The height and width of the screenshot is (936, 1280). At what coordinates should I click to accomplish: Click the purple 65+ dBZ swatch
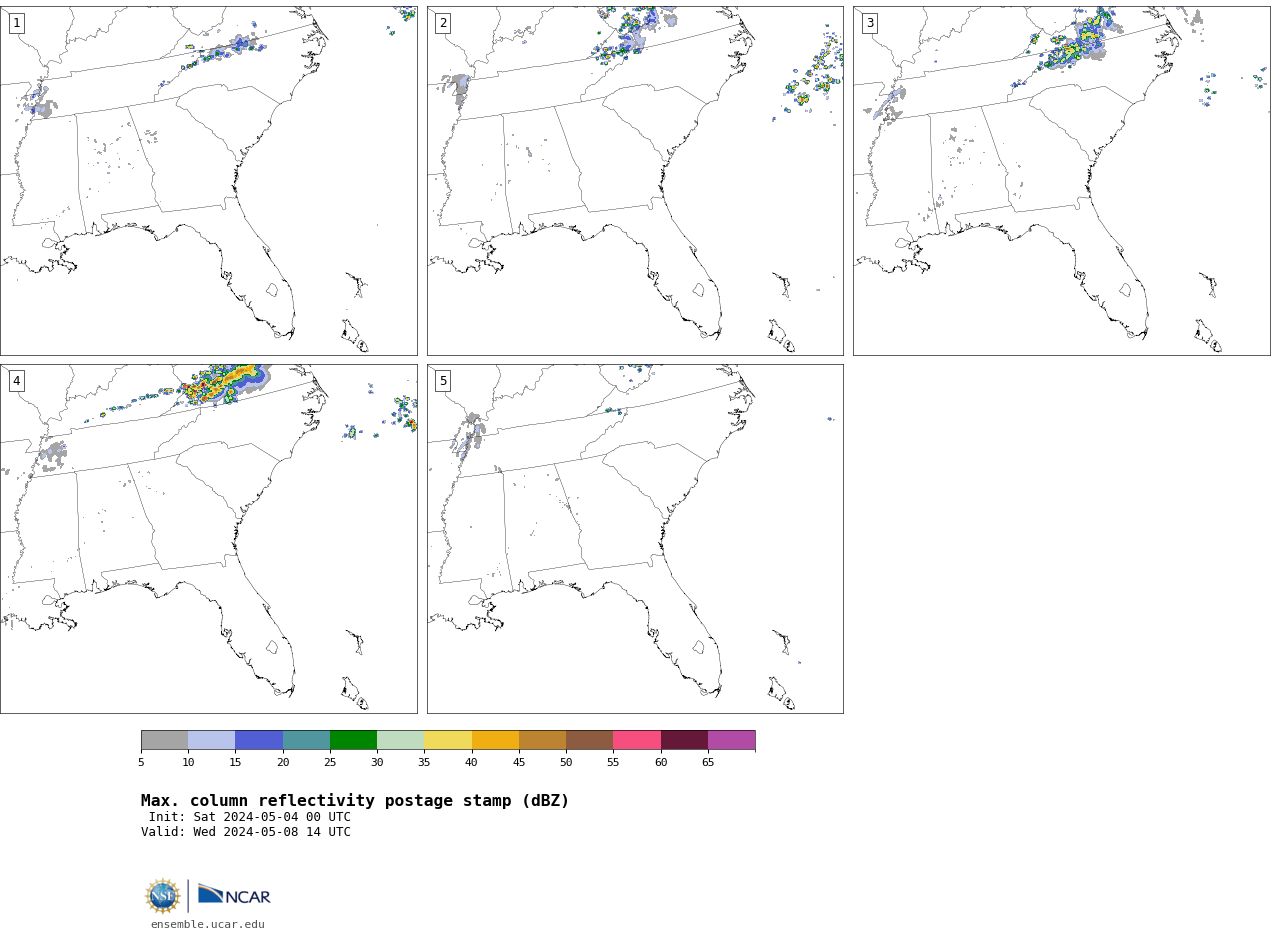pyautogui.click(x=732, y=740)
